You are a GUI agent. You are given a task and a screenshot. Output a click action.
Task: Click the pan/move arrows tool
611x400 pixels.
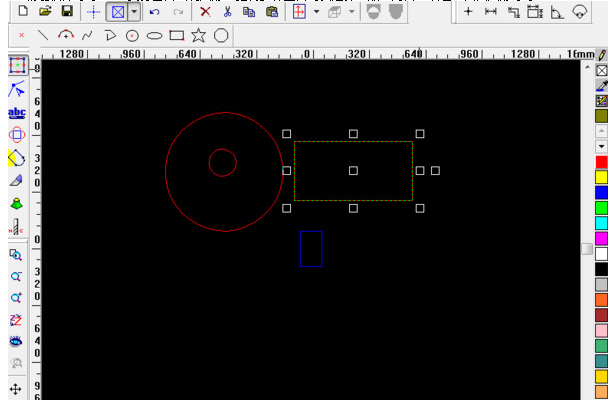(x=16, y=388)
